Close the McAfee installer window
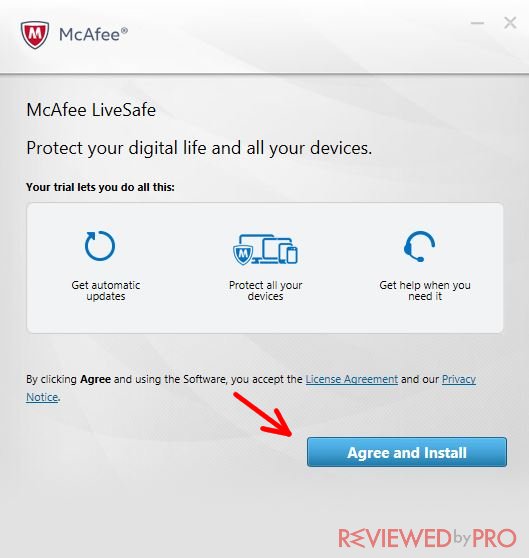 [510, 23]
